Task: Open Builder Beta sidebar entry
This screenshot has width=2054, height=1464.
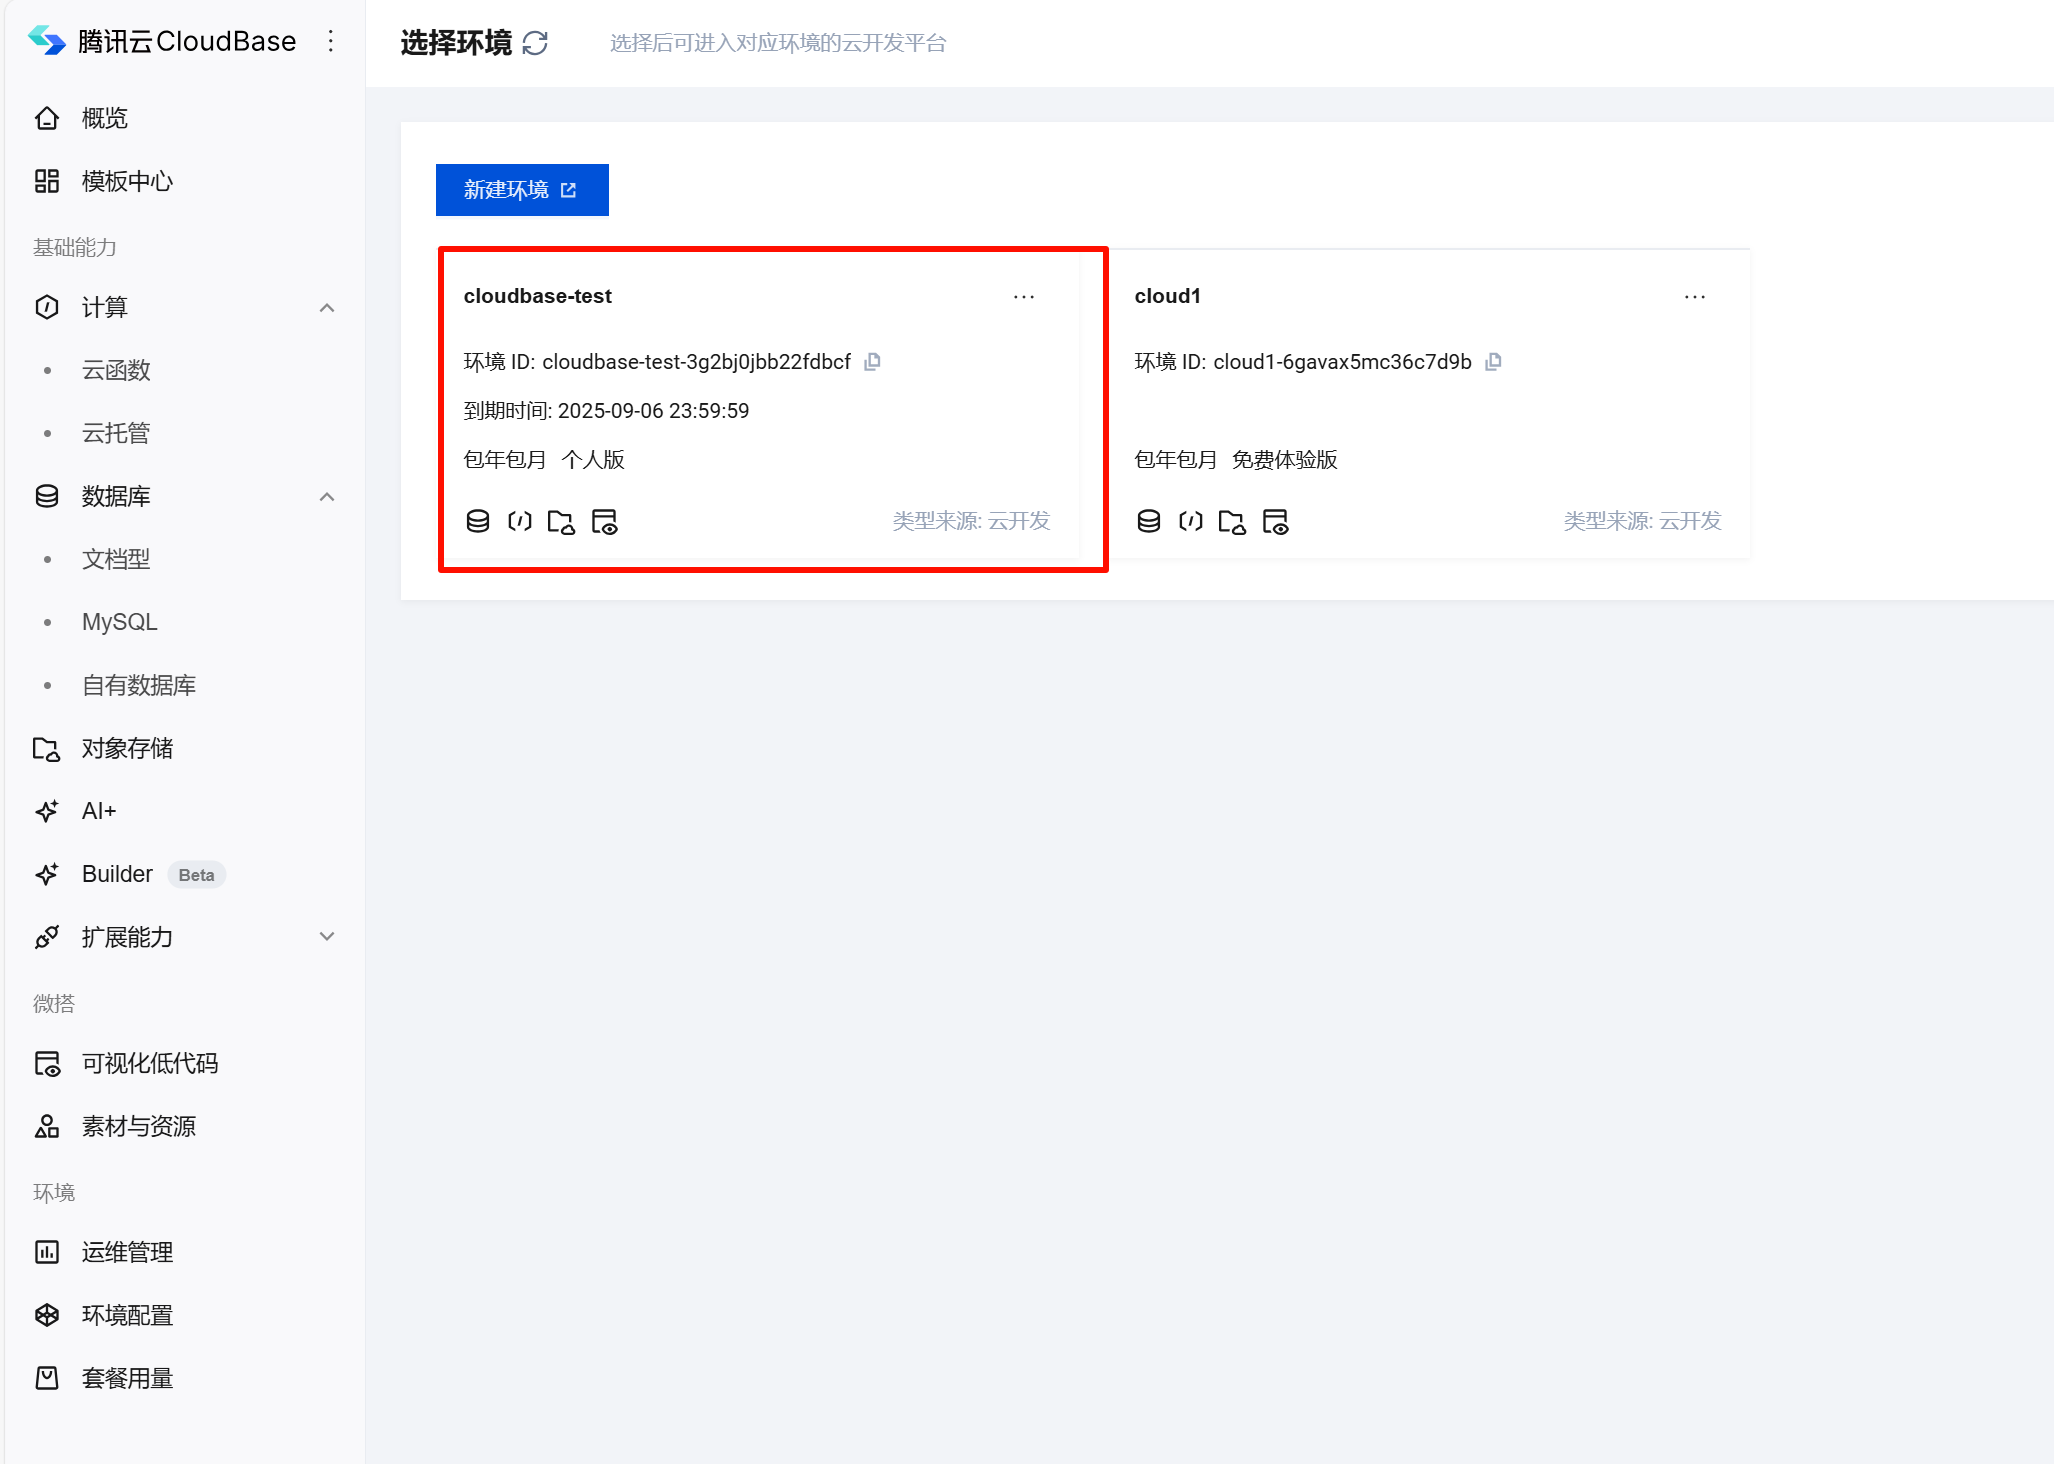Action: [118, 874]
